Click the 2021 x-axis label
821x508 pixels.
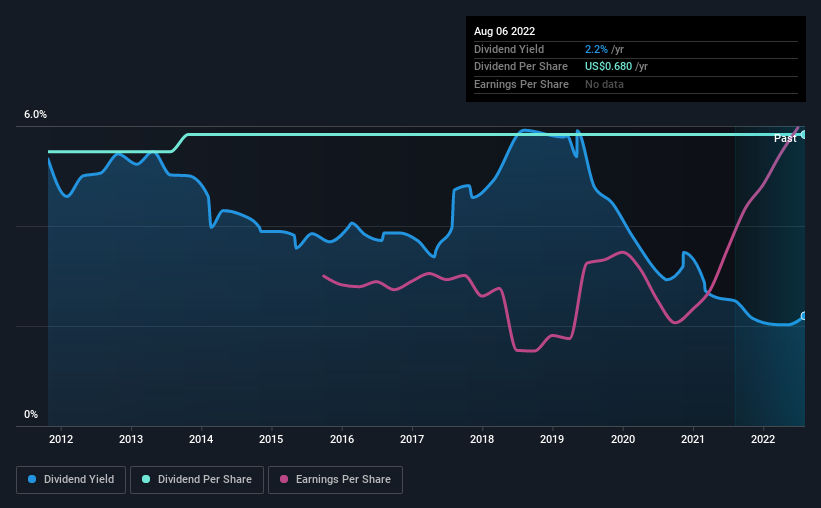point(693,439)
